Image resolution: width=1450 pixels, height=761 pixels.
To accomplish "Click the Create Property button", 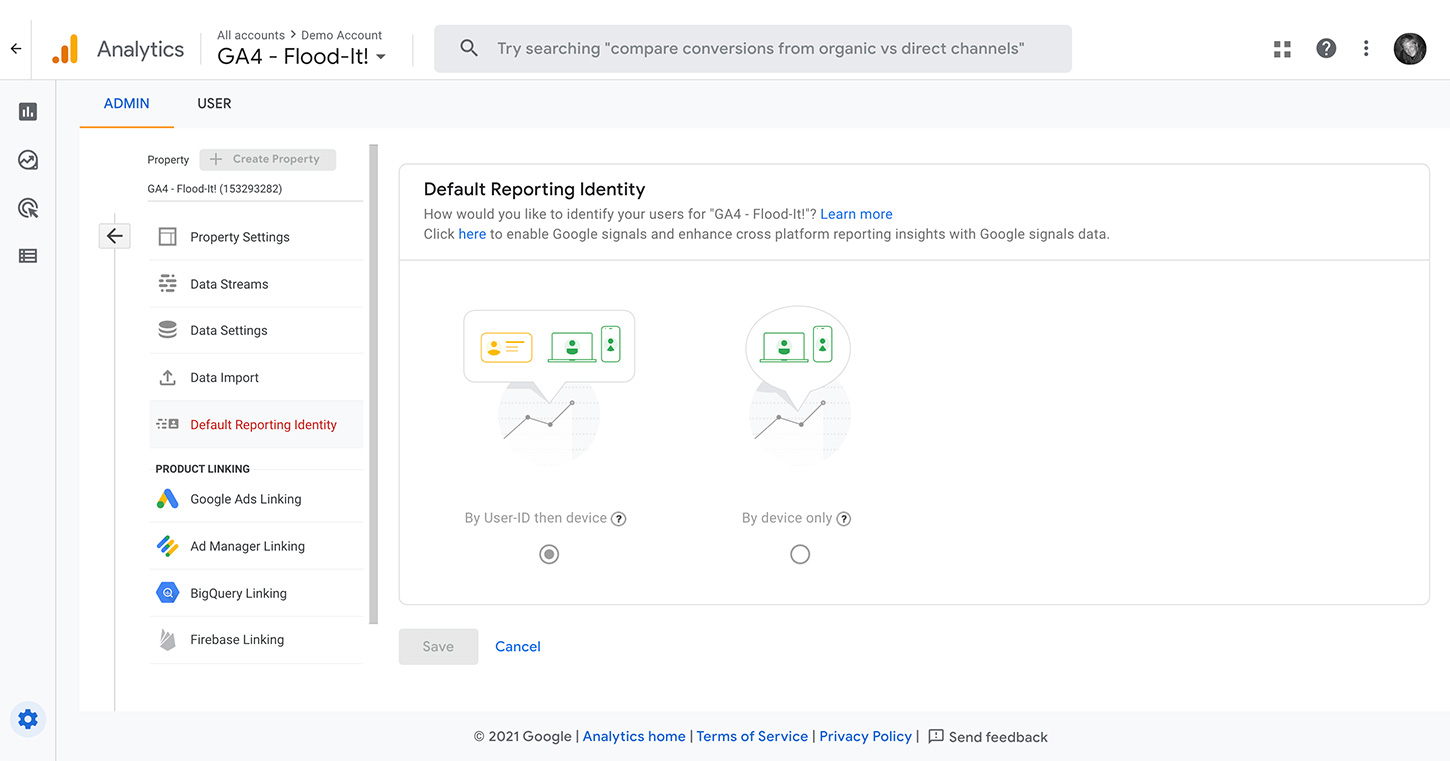I will [x=268, y=159].
